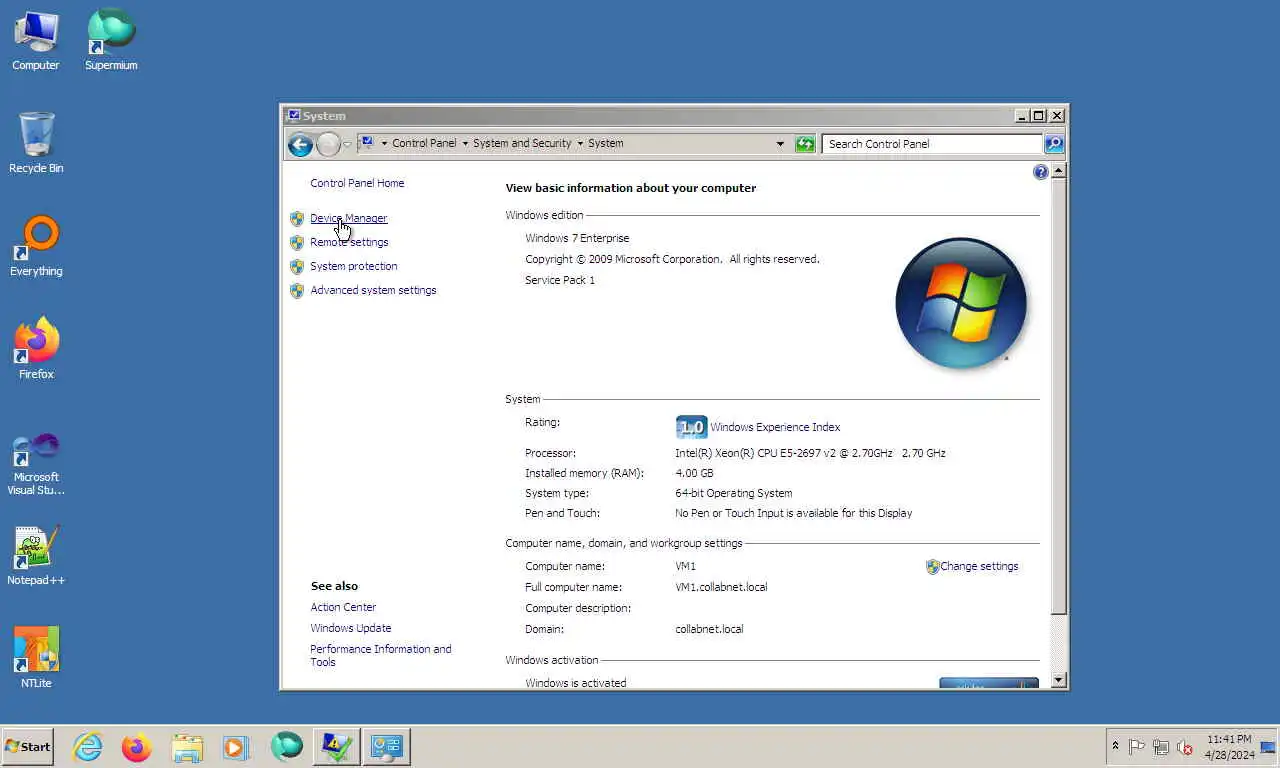This screenshot has width=1280, height=768.
Task: Select the Recycle Bin desktop icon
Action: (x=36, y=143)
